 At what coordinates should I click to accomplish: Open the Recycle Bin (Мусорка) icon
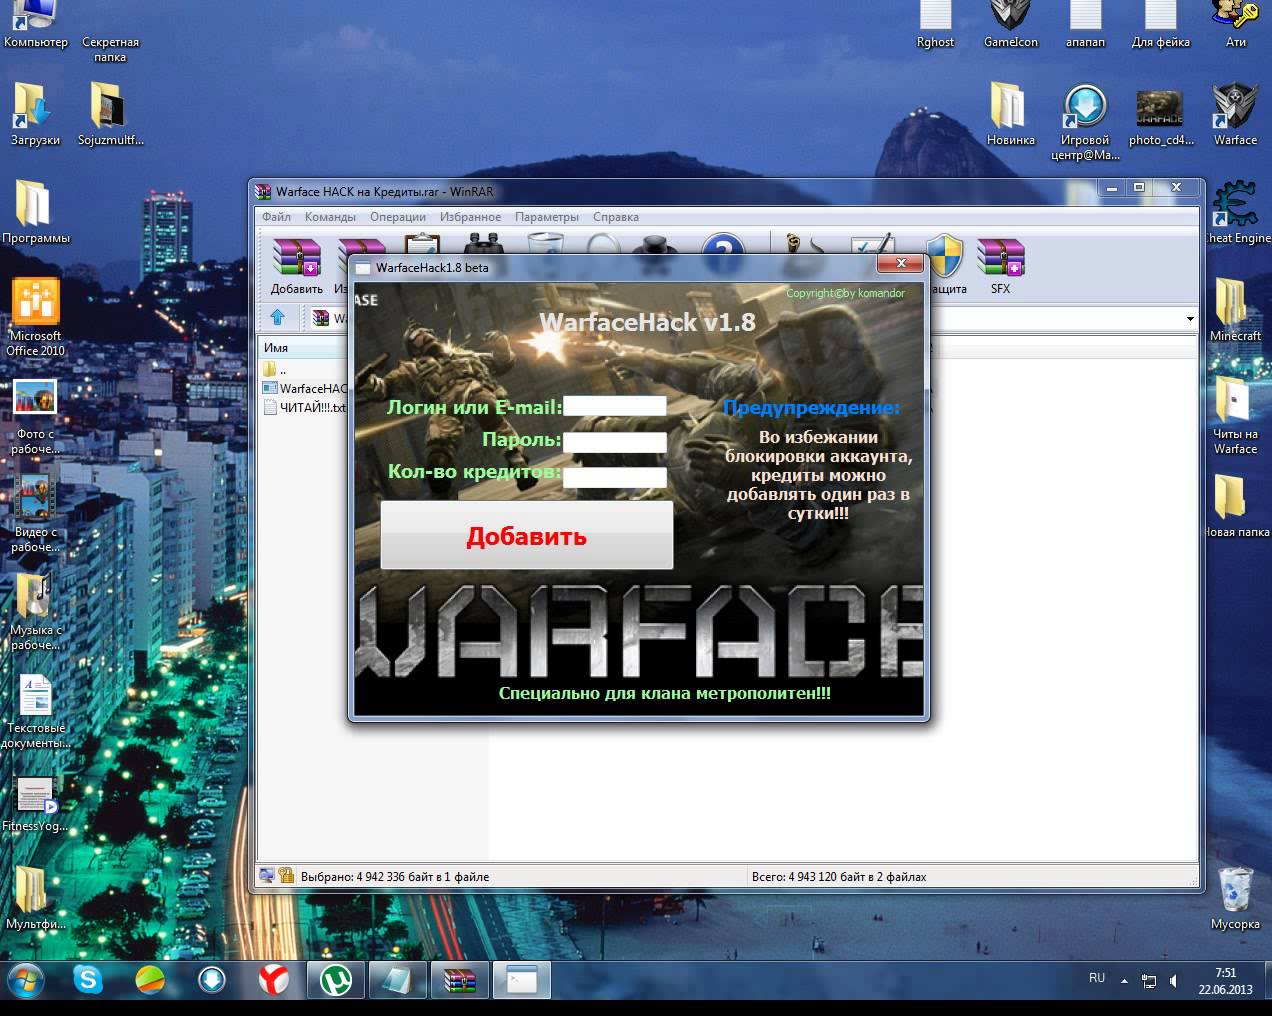coord(1235,897)
